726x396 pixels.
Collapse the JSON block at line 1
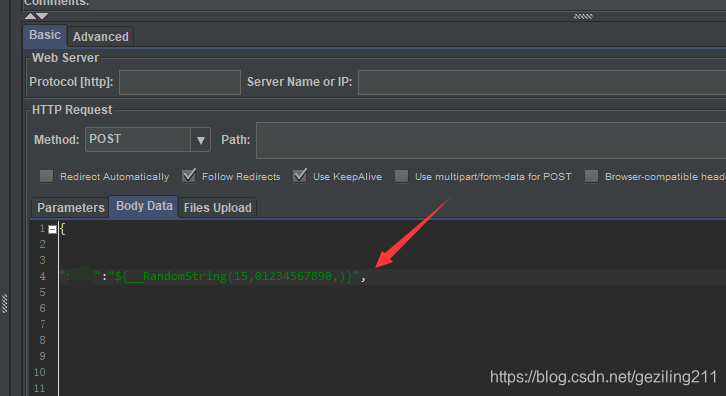52,229
